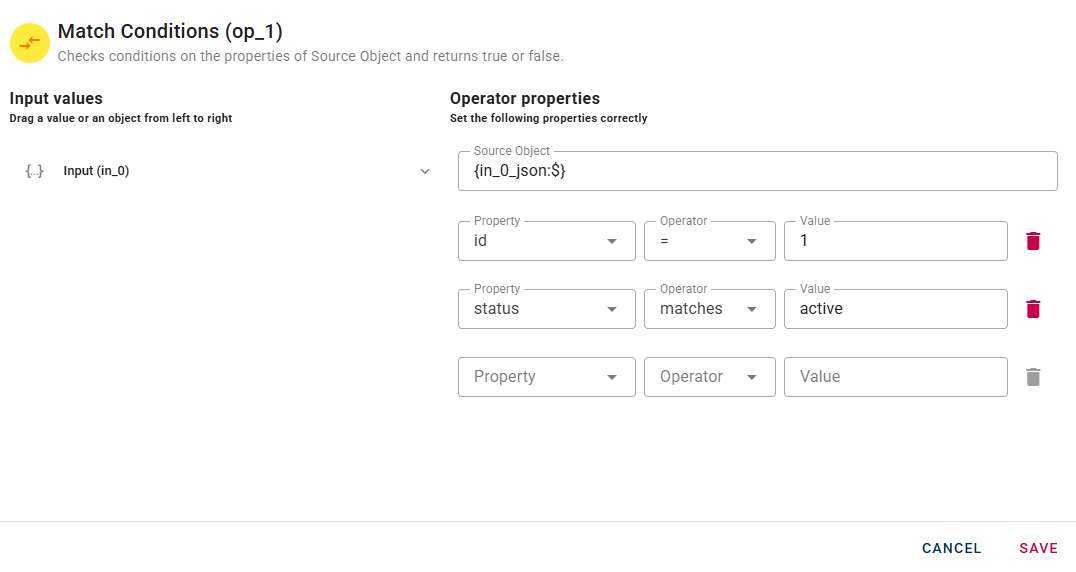
Task: Expand the Input (in_0) chevron
Action: (x=425, y=171)
